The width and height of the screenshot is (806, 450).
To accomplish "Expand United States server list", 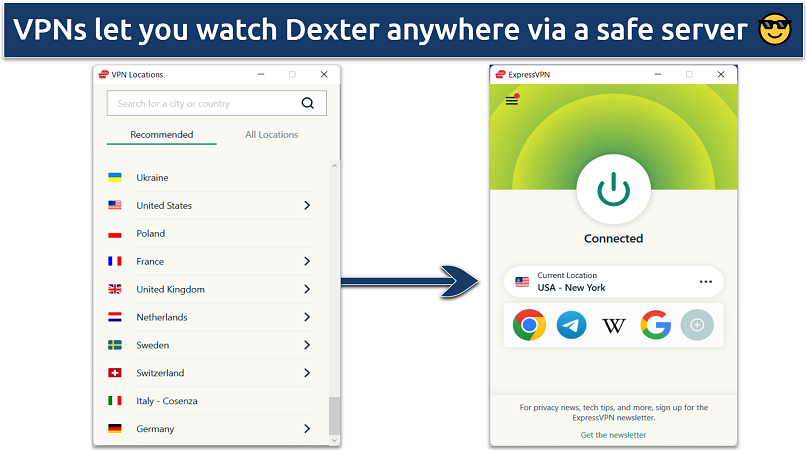I will [x=307, y=205].
